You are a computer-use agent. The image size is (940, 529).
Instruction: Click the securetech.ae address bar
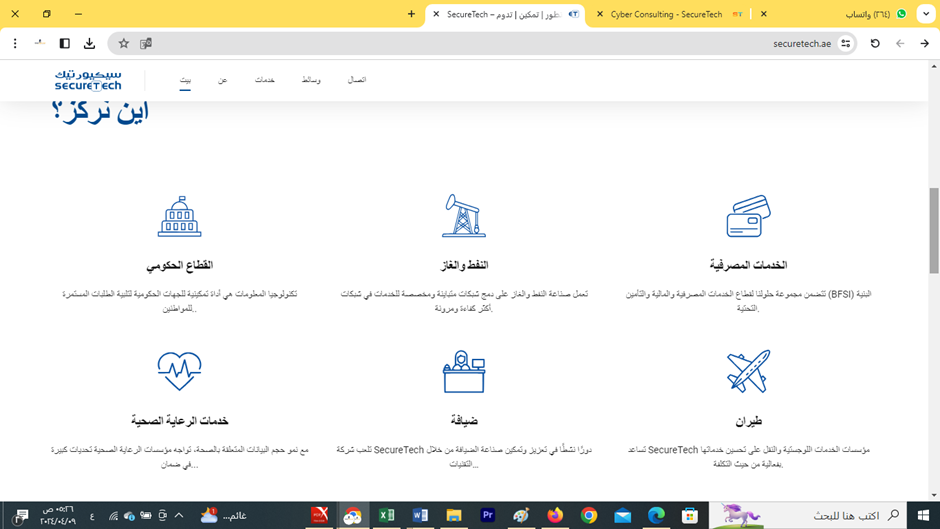tap(483, 43)
